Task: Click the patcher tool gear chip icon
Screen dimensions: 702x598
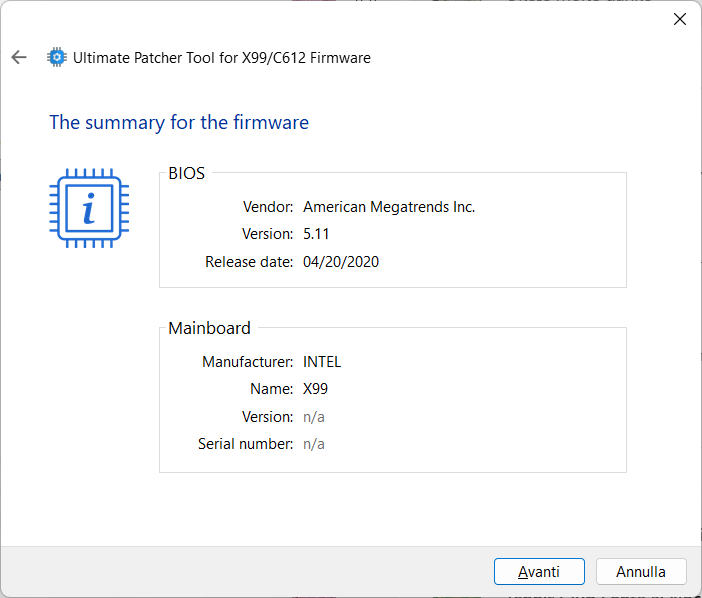Action: (x=57, y=57)
